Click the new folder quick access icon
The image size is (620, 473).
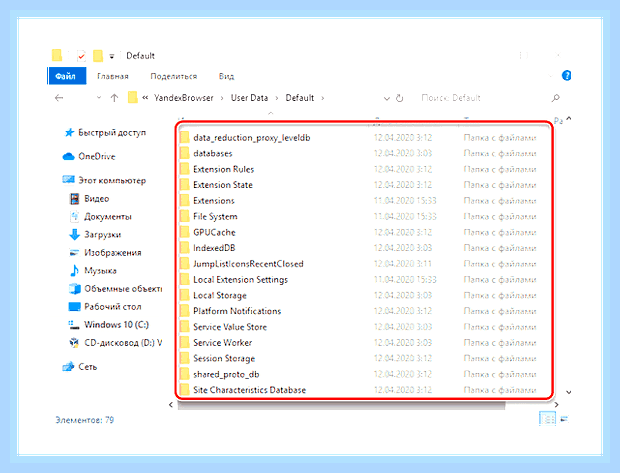[x=98, y=56]
